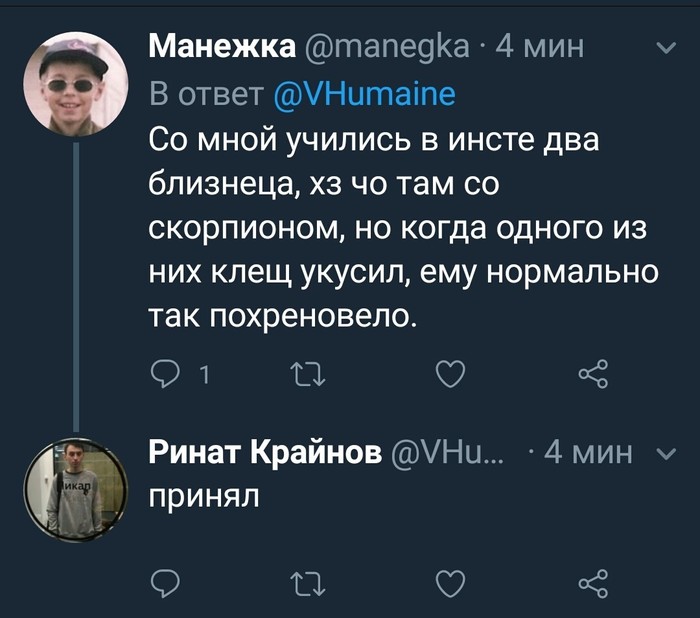Viewport: 700px width, 618px height.
Task: Open the "принял" reply text
Action: coord(203,495)
